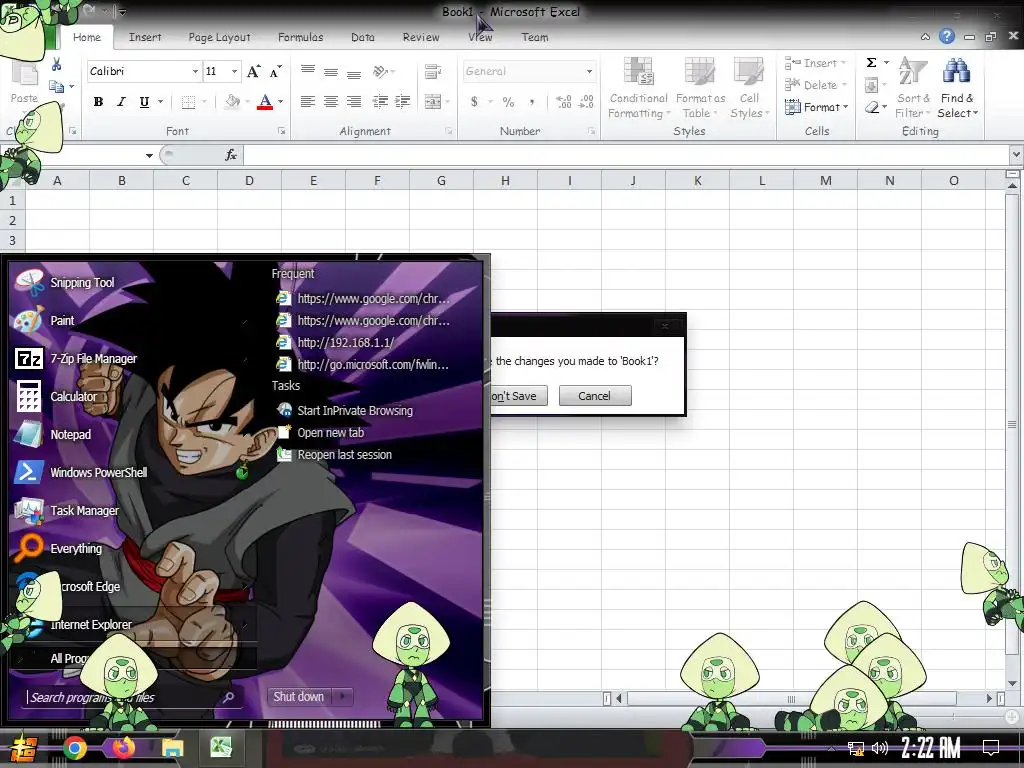
Task: Click the volume speaker tray icon
Action: click(880, 748)
